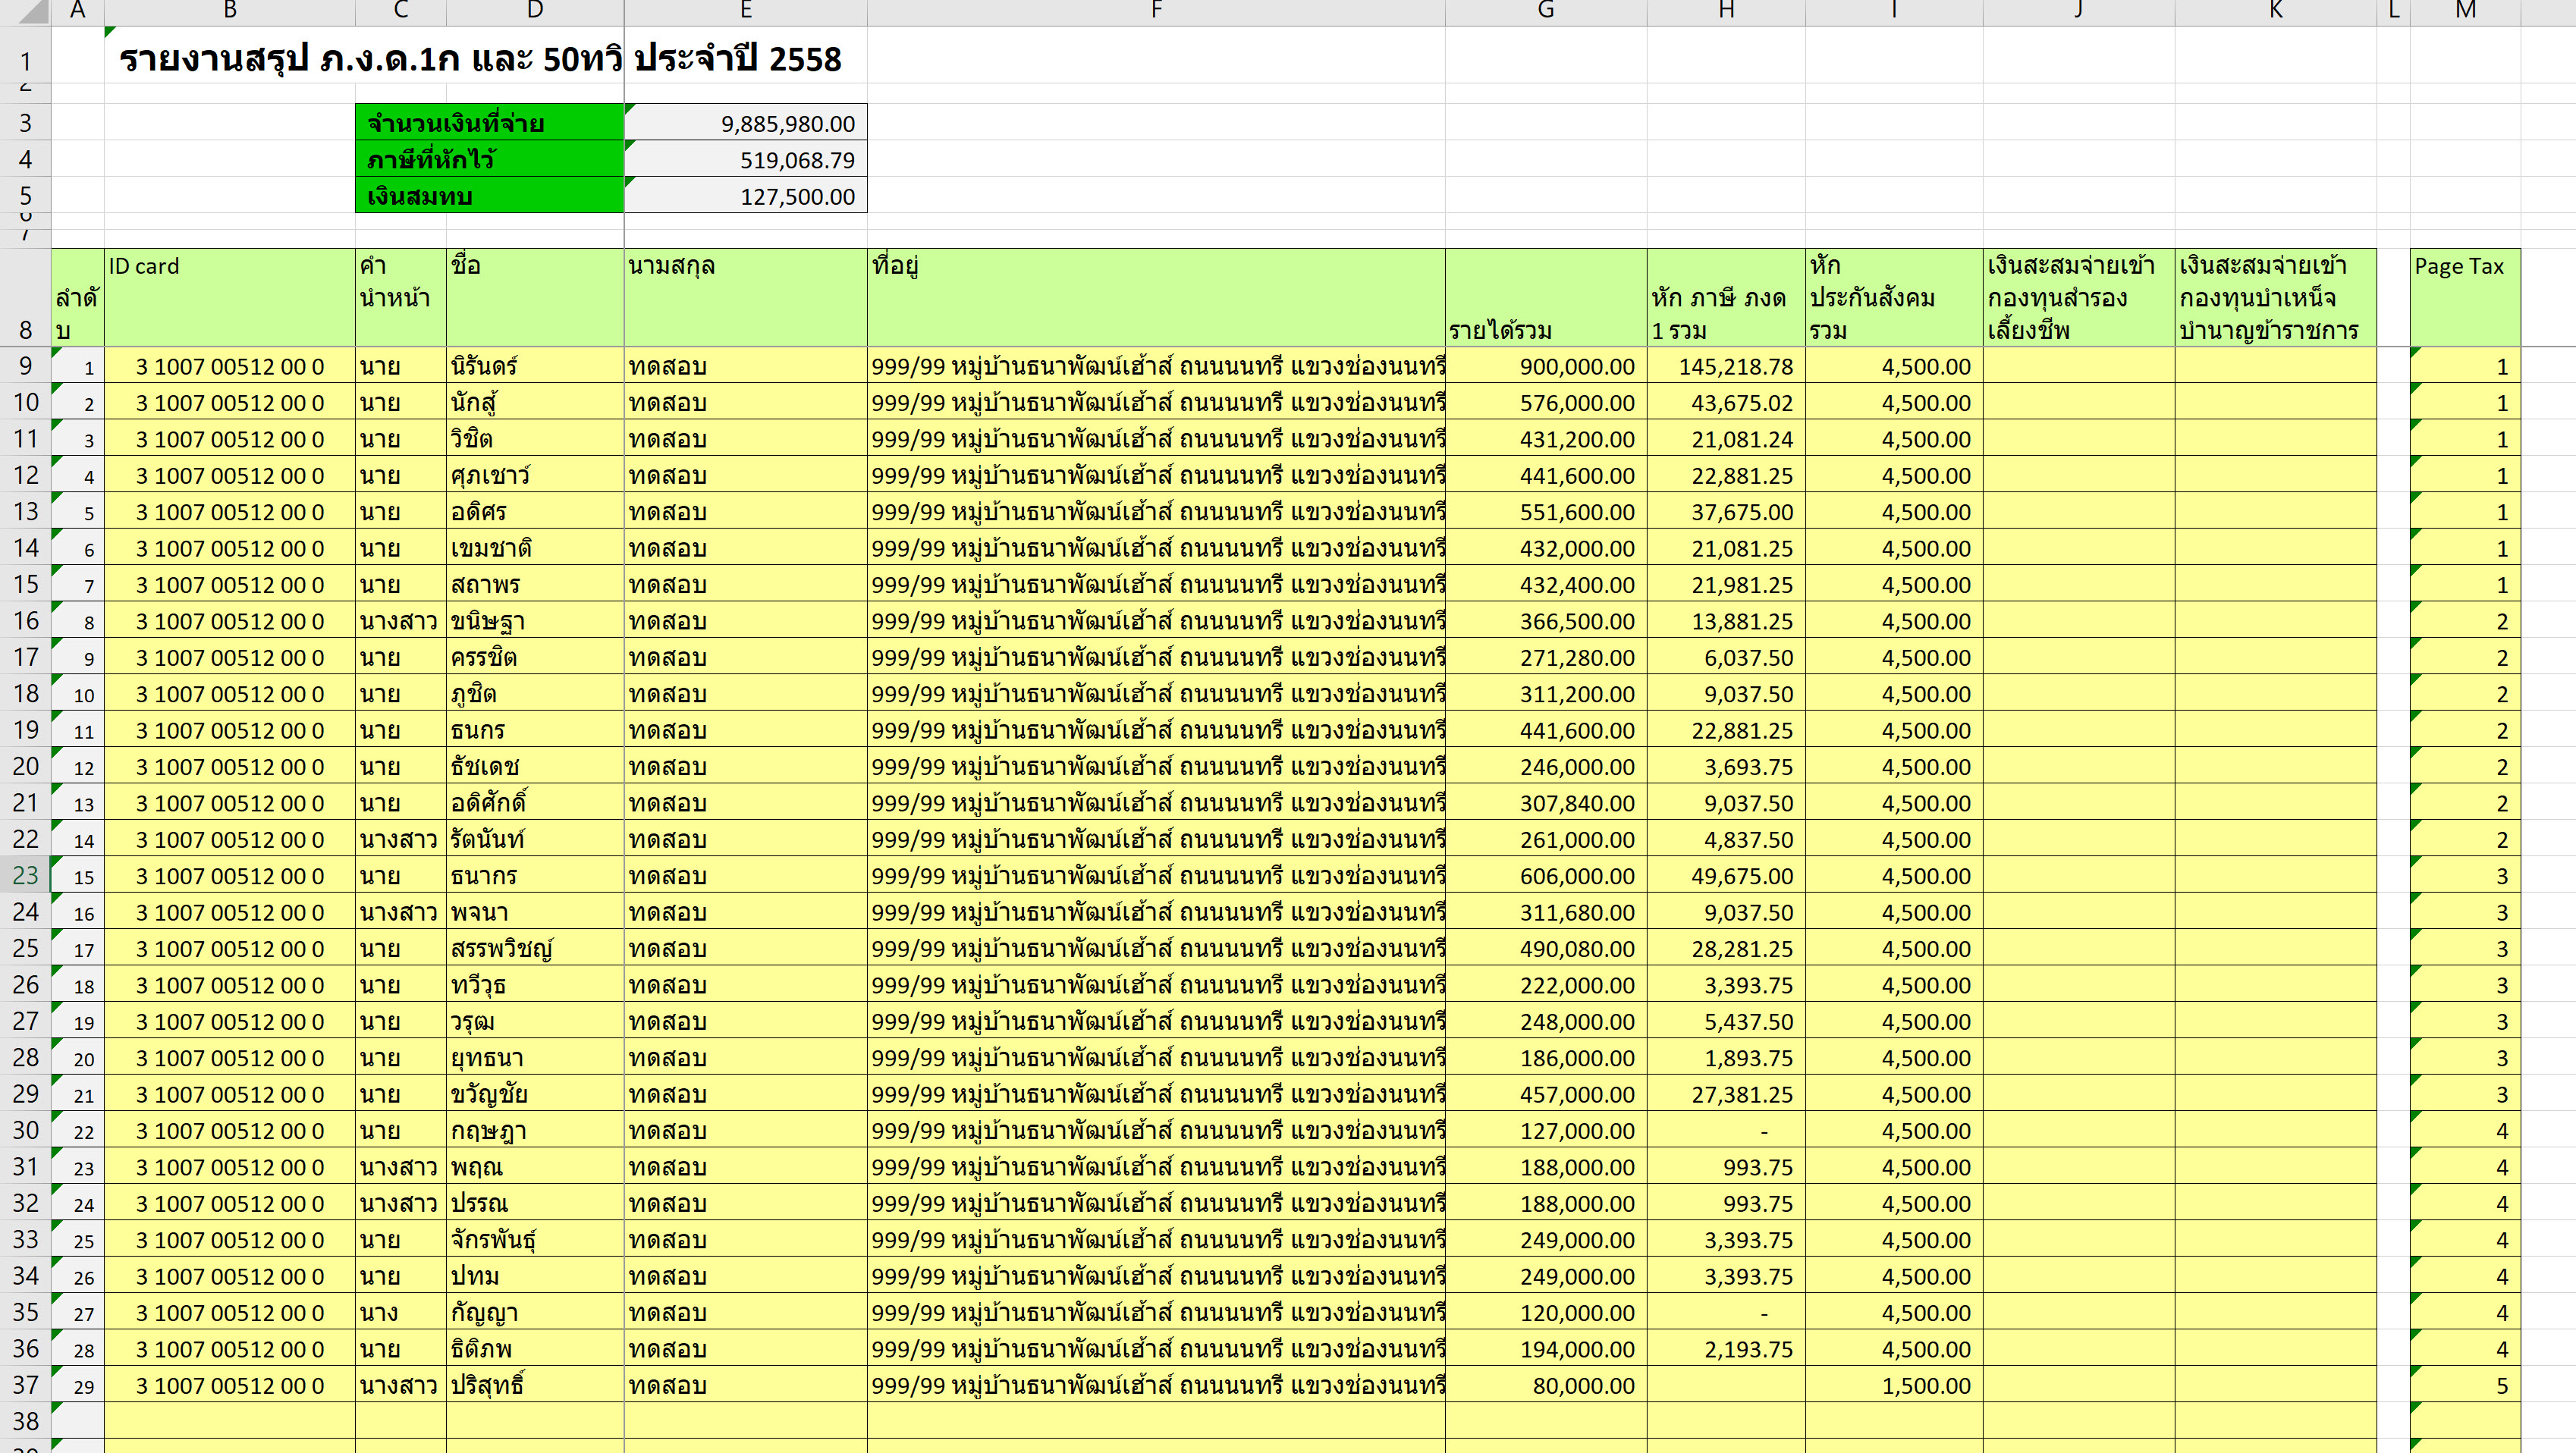Image resolution: width=2576 pixels, height=1453 pixels.
Task: Click the name cell จักรพันธุ์
Action: pyautogui.click(x=535, y=1239)
